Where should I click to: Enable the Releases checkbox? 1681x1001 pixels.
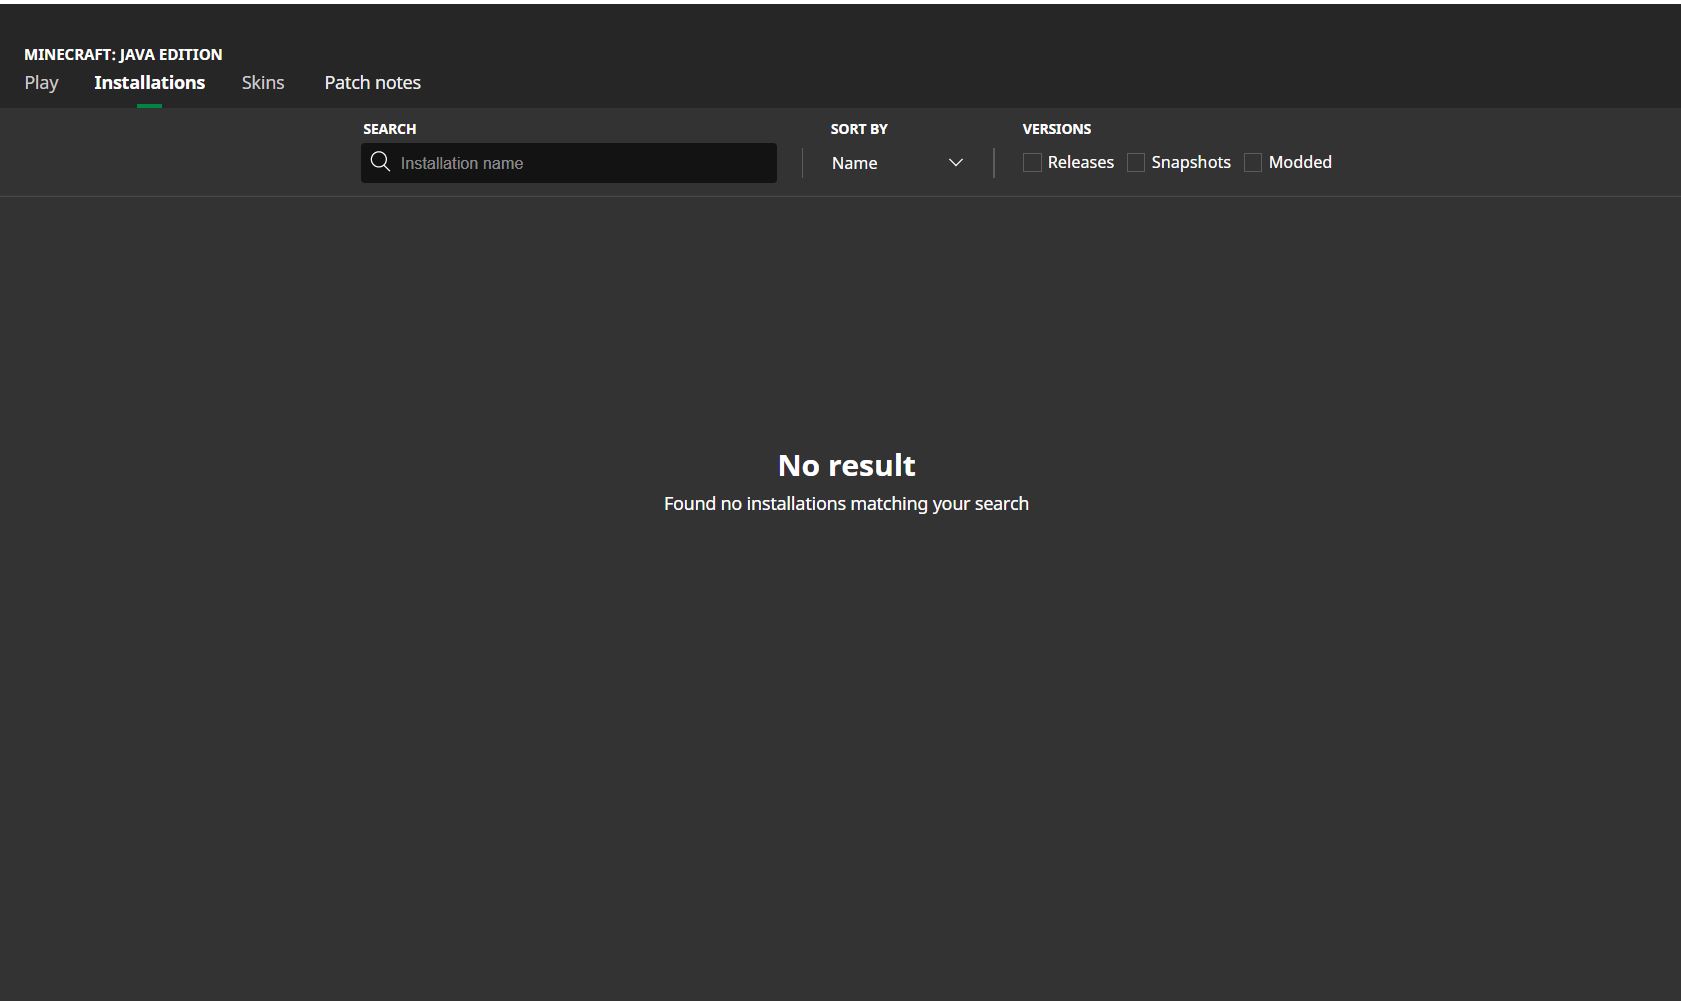coord(1032,162)
